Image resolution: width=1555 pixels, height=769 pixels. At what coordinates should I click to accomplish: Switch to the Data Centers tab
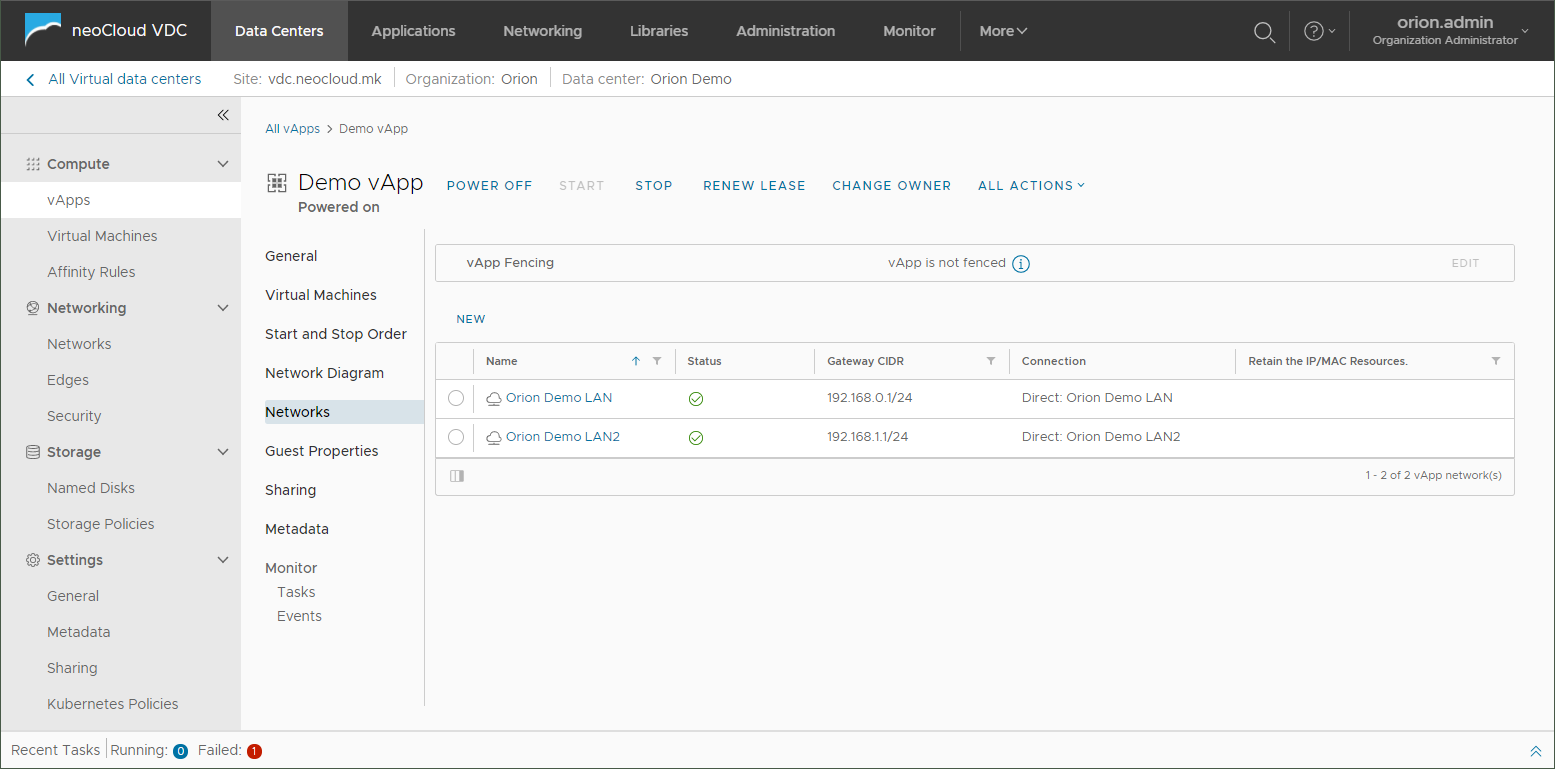coord(279,31)
